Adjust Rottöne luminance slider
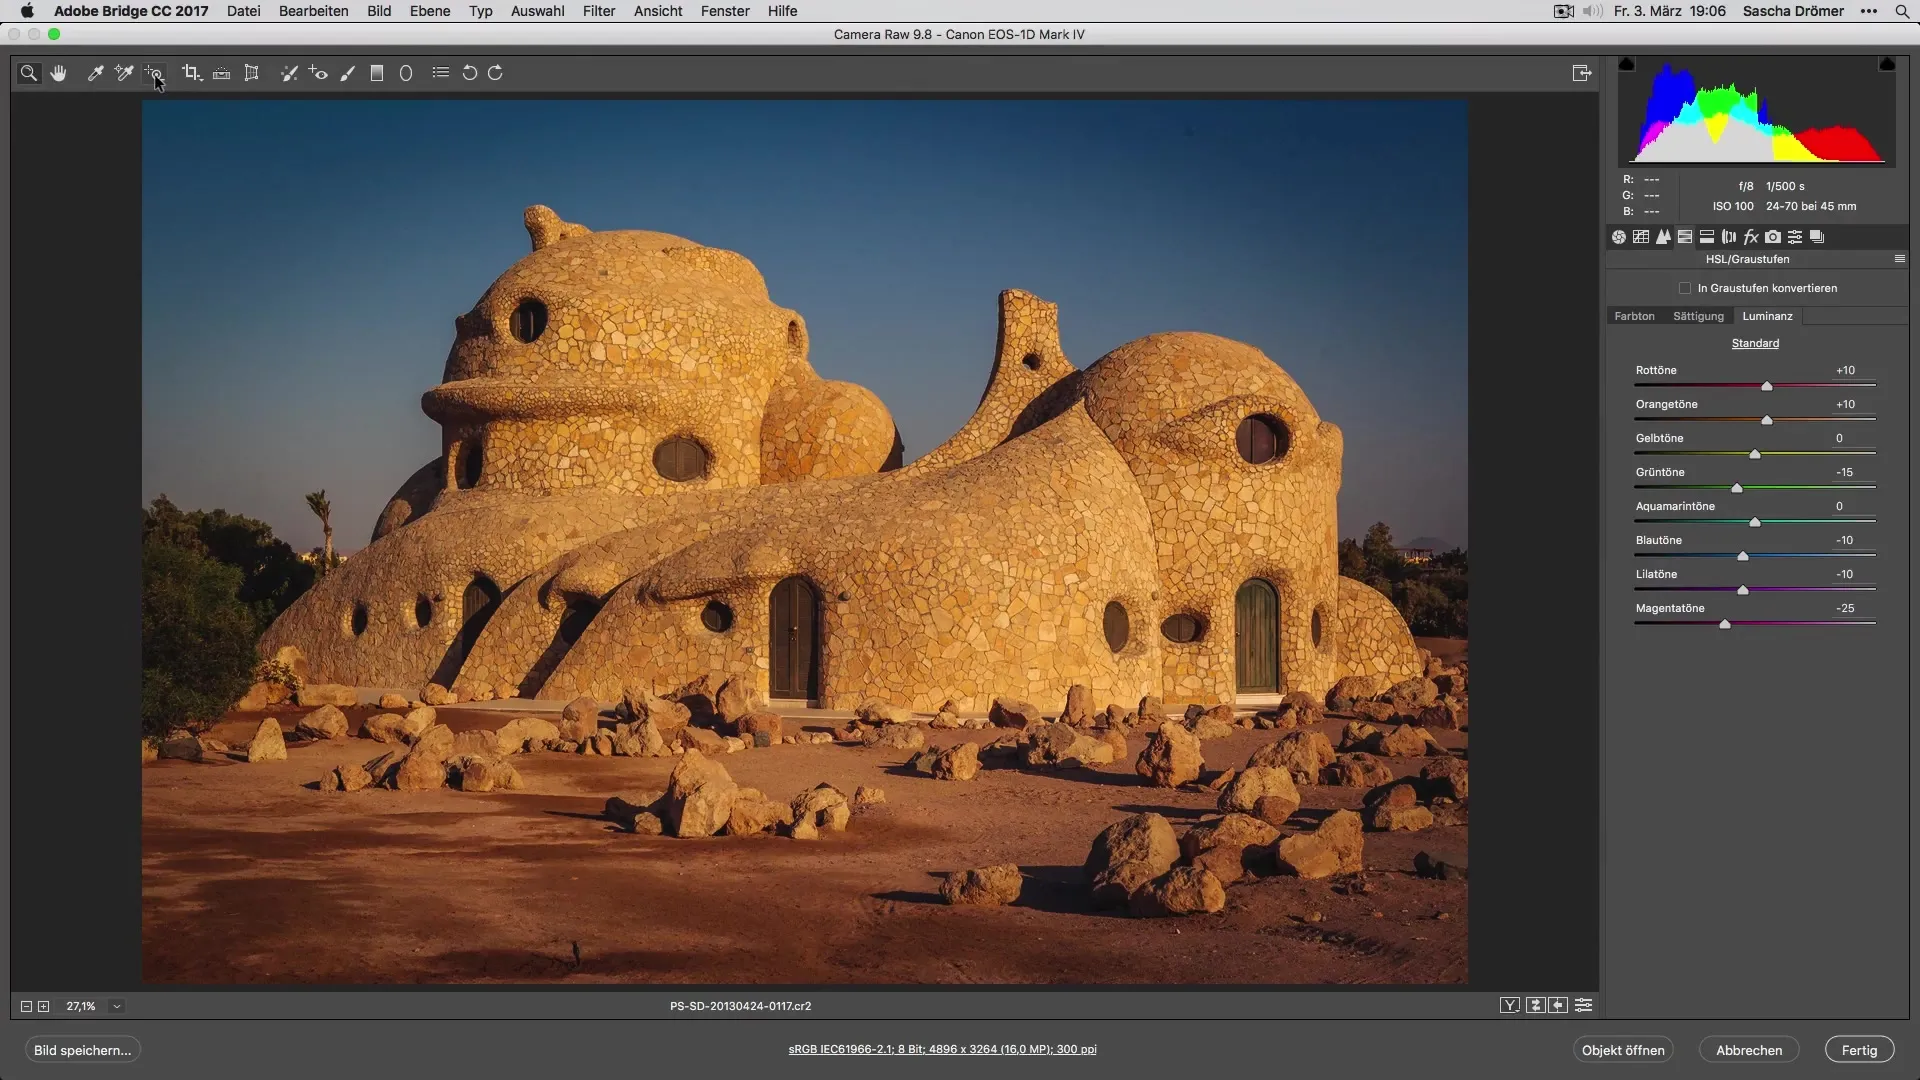1920x1080 pixels. (1766, 386)
